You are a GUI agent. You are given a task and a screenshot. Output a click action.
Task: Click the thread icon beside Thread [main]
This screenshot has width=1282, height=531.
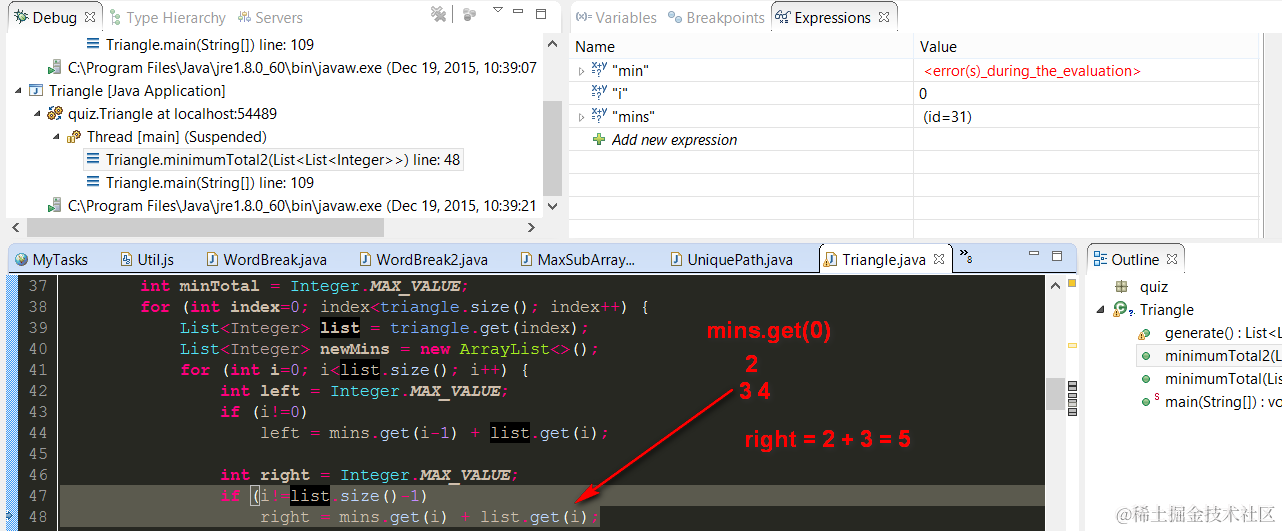(x=74, y=137)
